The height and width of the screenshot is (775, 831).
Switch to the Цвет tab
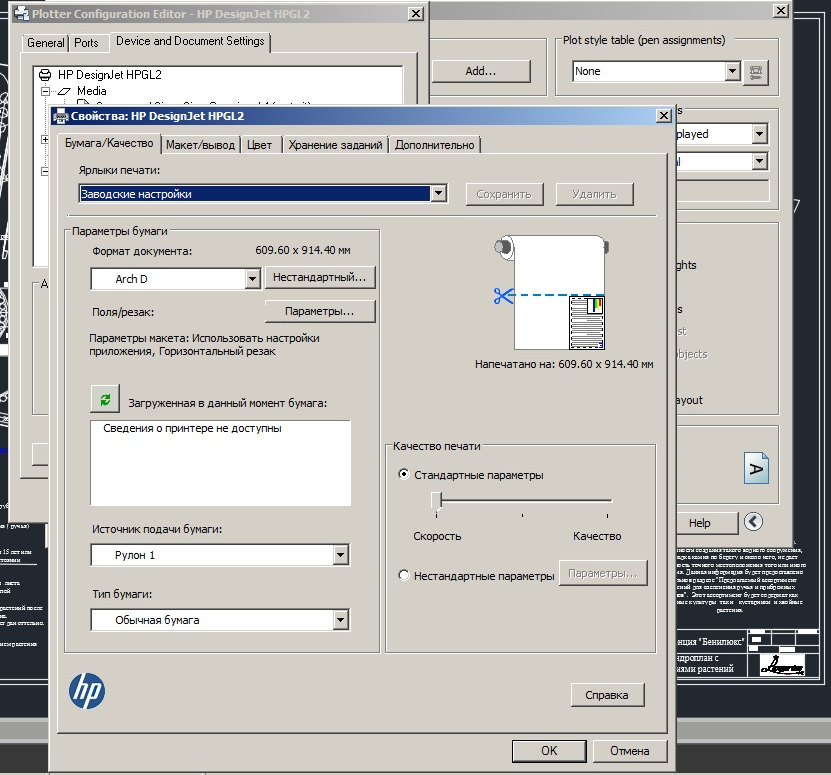259,145
